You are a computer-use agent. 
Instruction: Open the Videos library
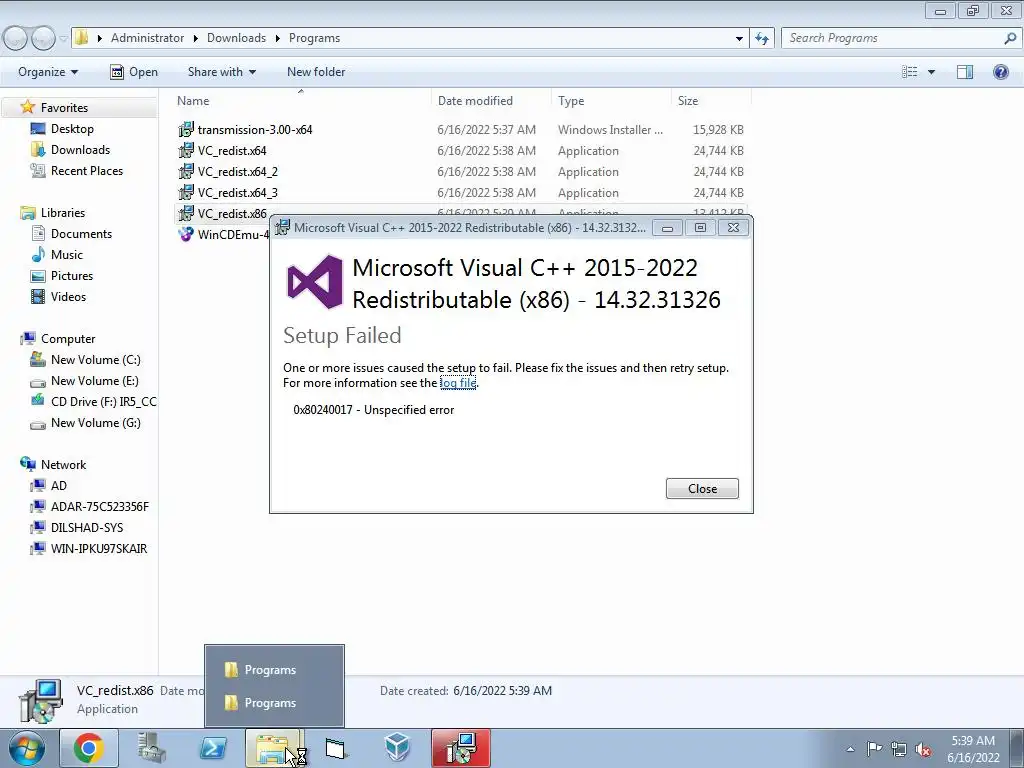click(x=68, y=296)
